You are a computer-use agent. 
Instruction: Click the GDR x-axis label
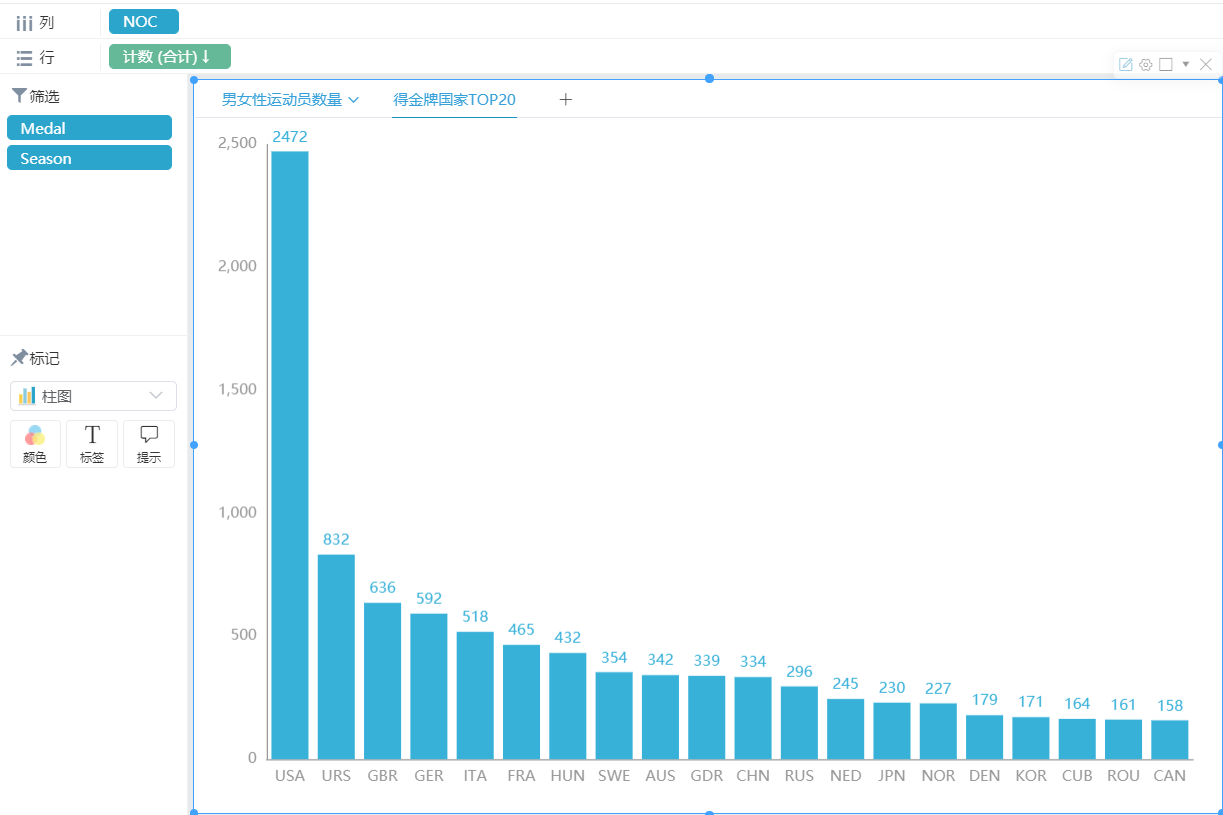click(706, 776)
